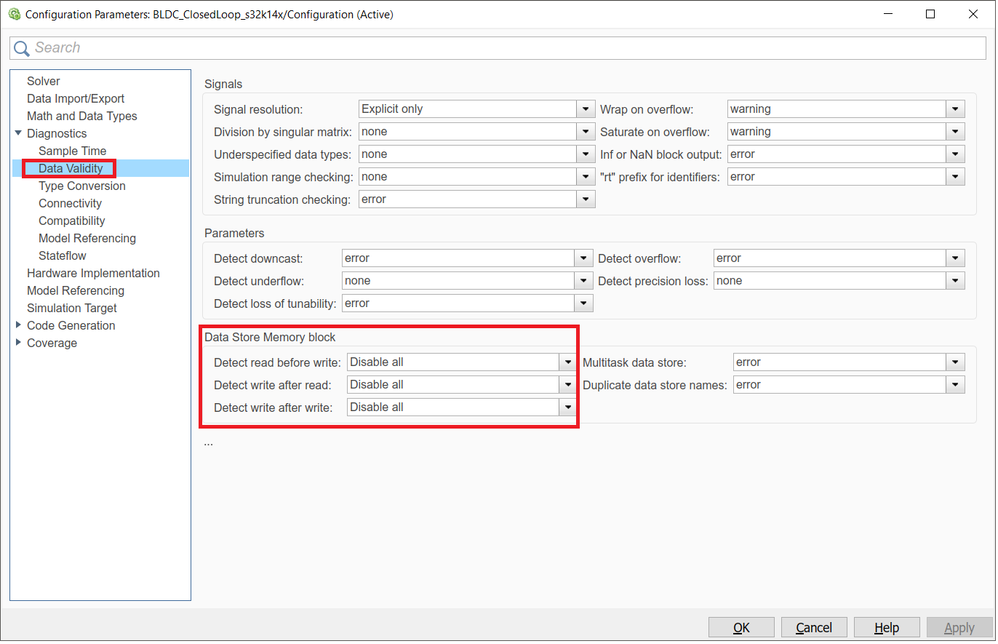The height and width of the screenshot is (644, 998).
Task: Open Duplicate data store names dropdown
Action: [x=956, y=385]
